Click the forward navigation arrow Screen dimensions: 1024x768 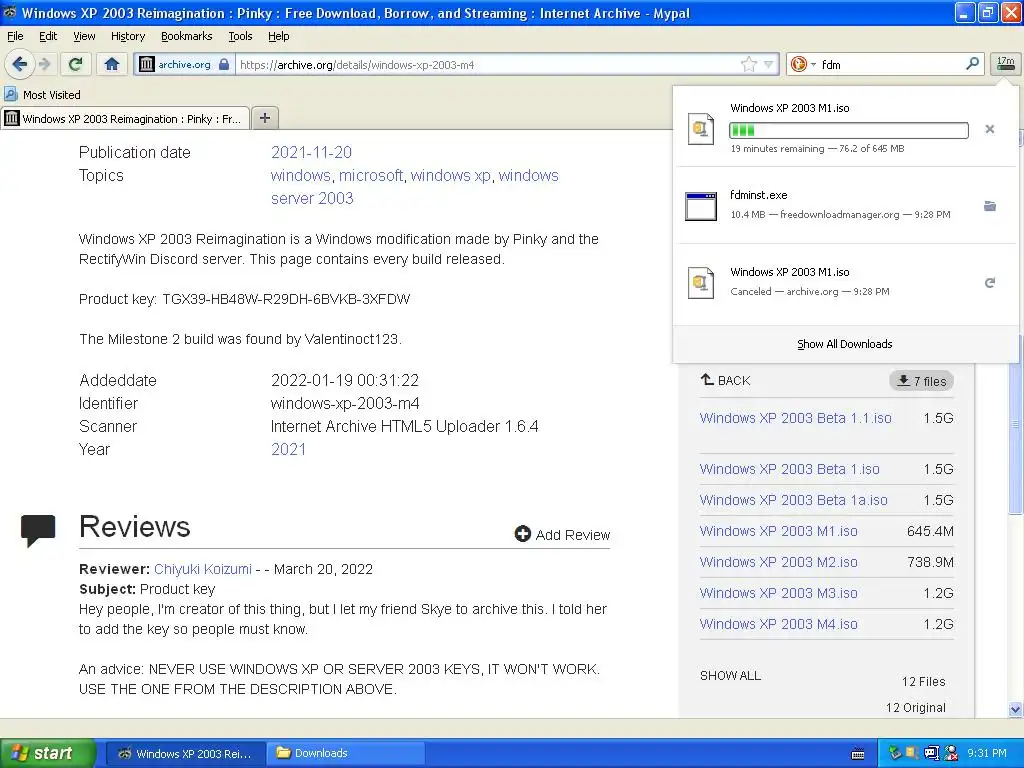[x=44, y=64]
